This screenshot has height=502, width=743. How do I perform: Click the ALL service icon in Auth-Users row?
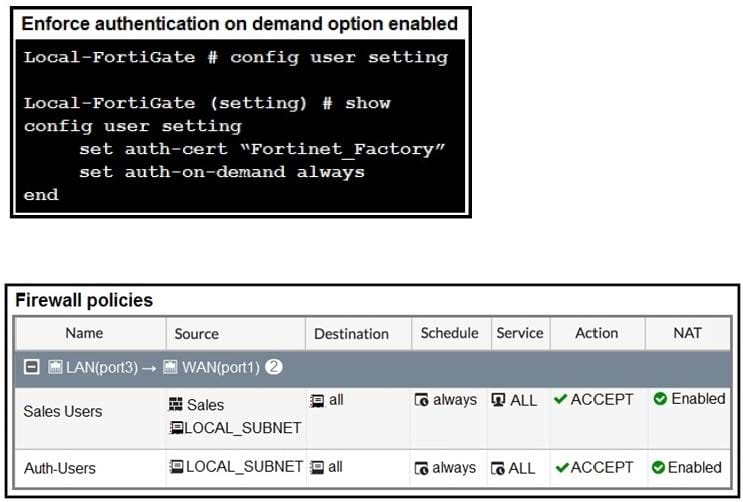[498, 468]
